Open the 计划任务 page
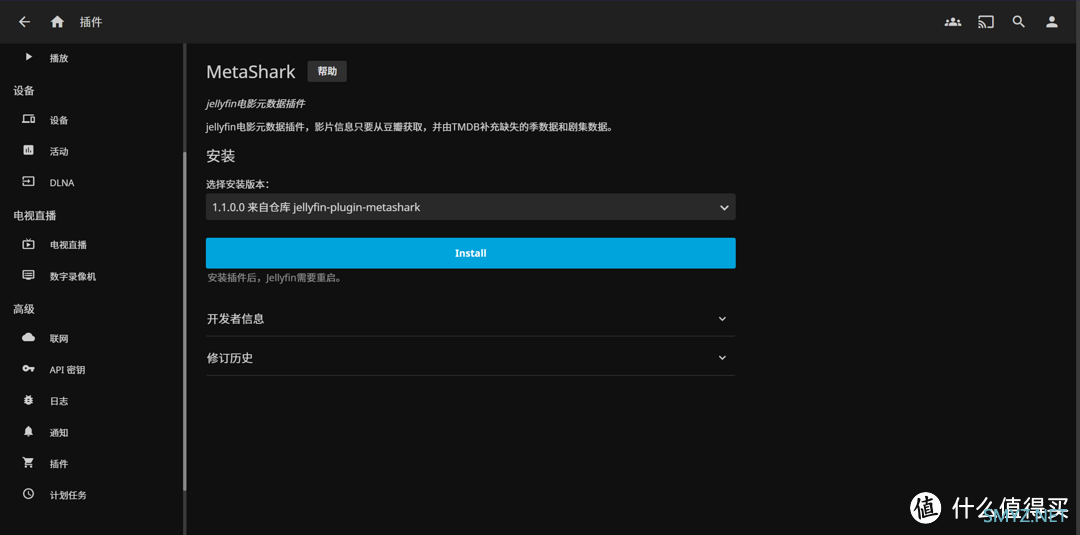Screen dimensions: 1080x535 [x=92, y=494]
